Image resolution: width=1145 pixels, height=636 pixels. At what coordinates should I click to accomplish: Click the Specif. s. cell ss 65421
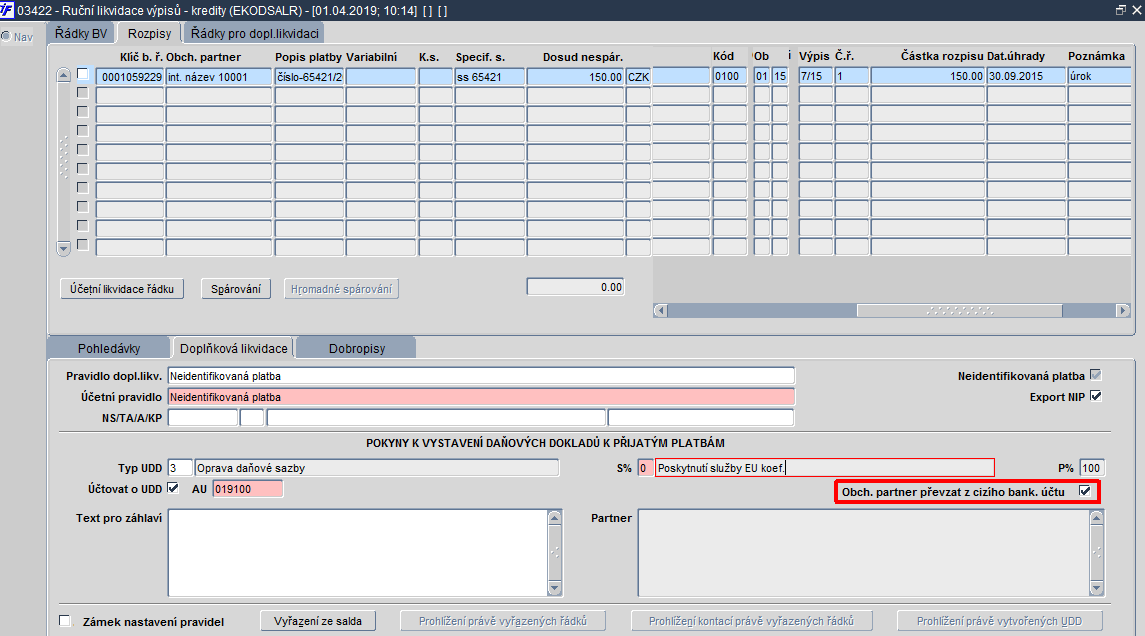[489, 77]
